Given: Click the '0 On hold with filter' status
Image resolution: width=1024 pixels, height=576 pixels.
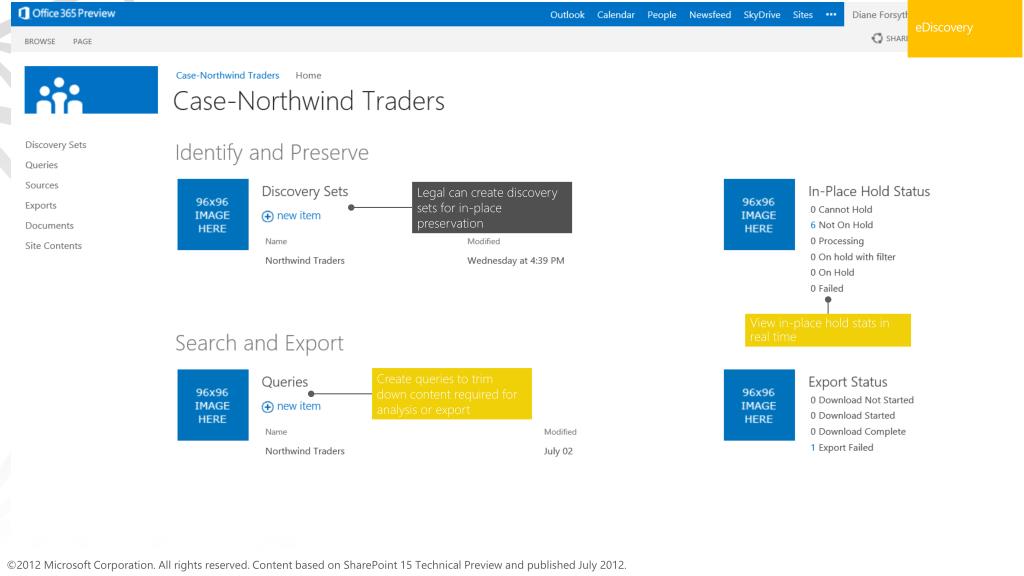Looking at the screenshot, I should [x=853, y=257].
